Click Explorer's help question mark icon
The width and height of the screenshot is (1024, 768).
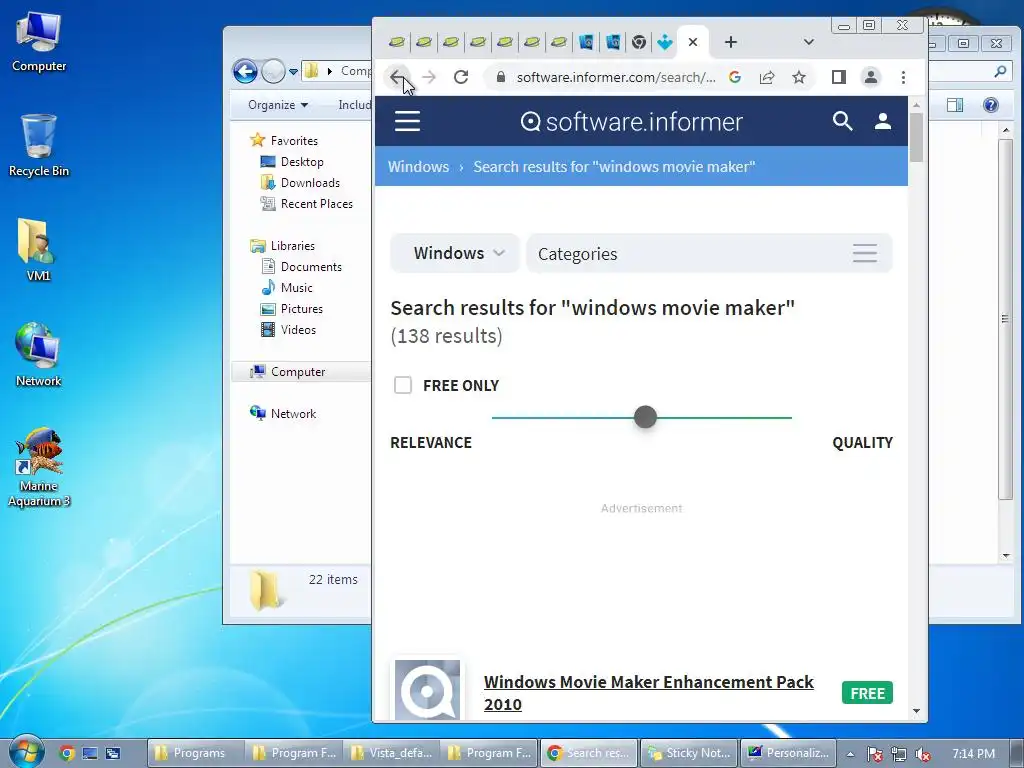point(991,104)
